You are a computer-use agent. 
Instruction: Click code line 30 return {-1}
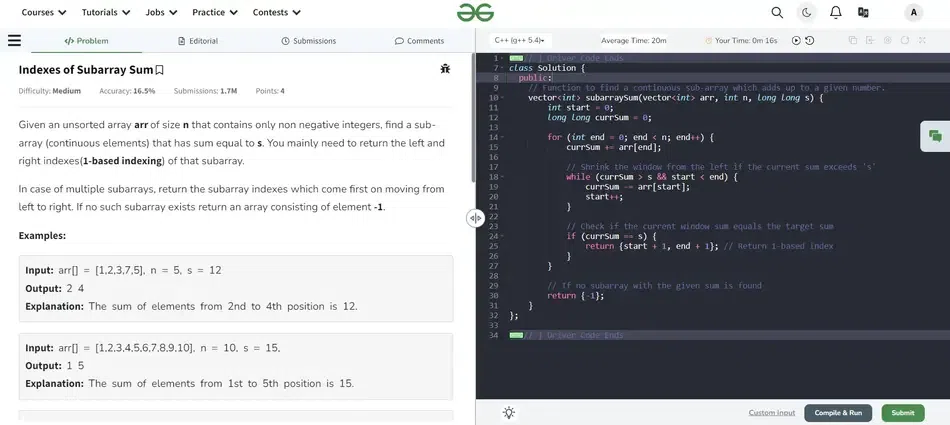point(576,295)
